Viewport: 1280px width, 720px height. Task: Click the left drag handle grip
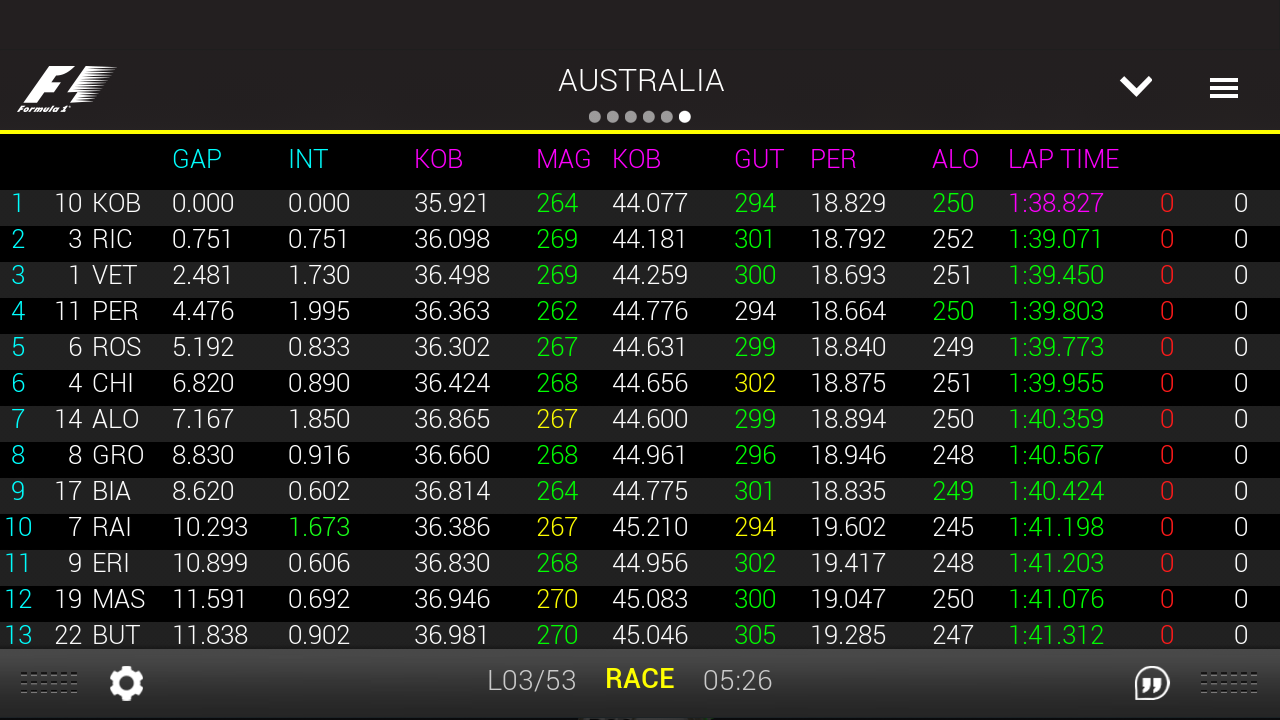(x=48, y=682)
